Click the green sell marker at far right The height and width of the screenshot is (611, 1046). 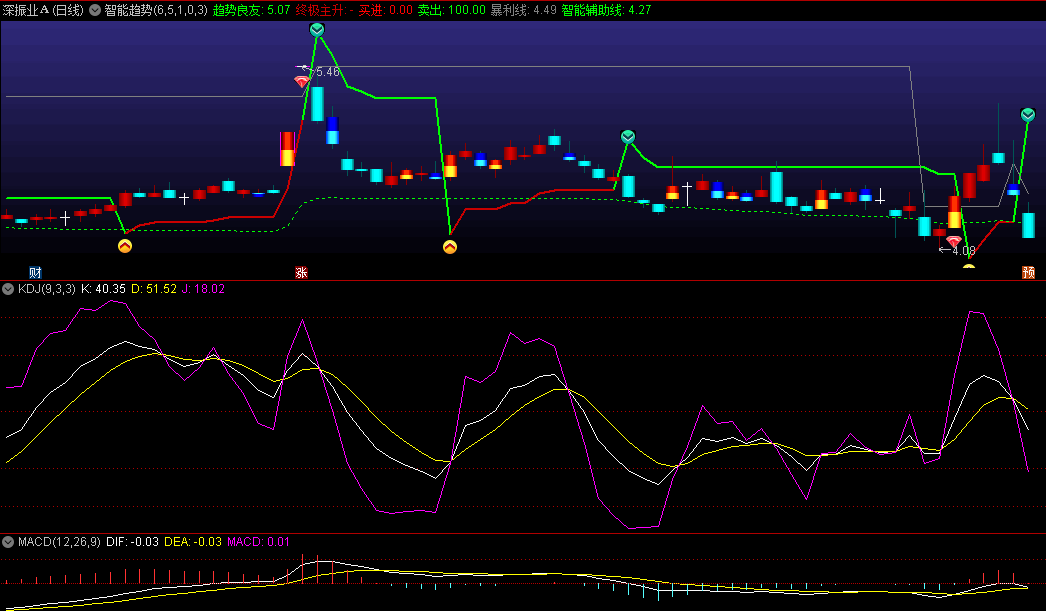click(x=1028, y=115)
